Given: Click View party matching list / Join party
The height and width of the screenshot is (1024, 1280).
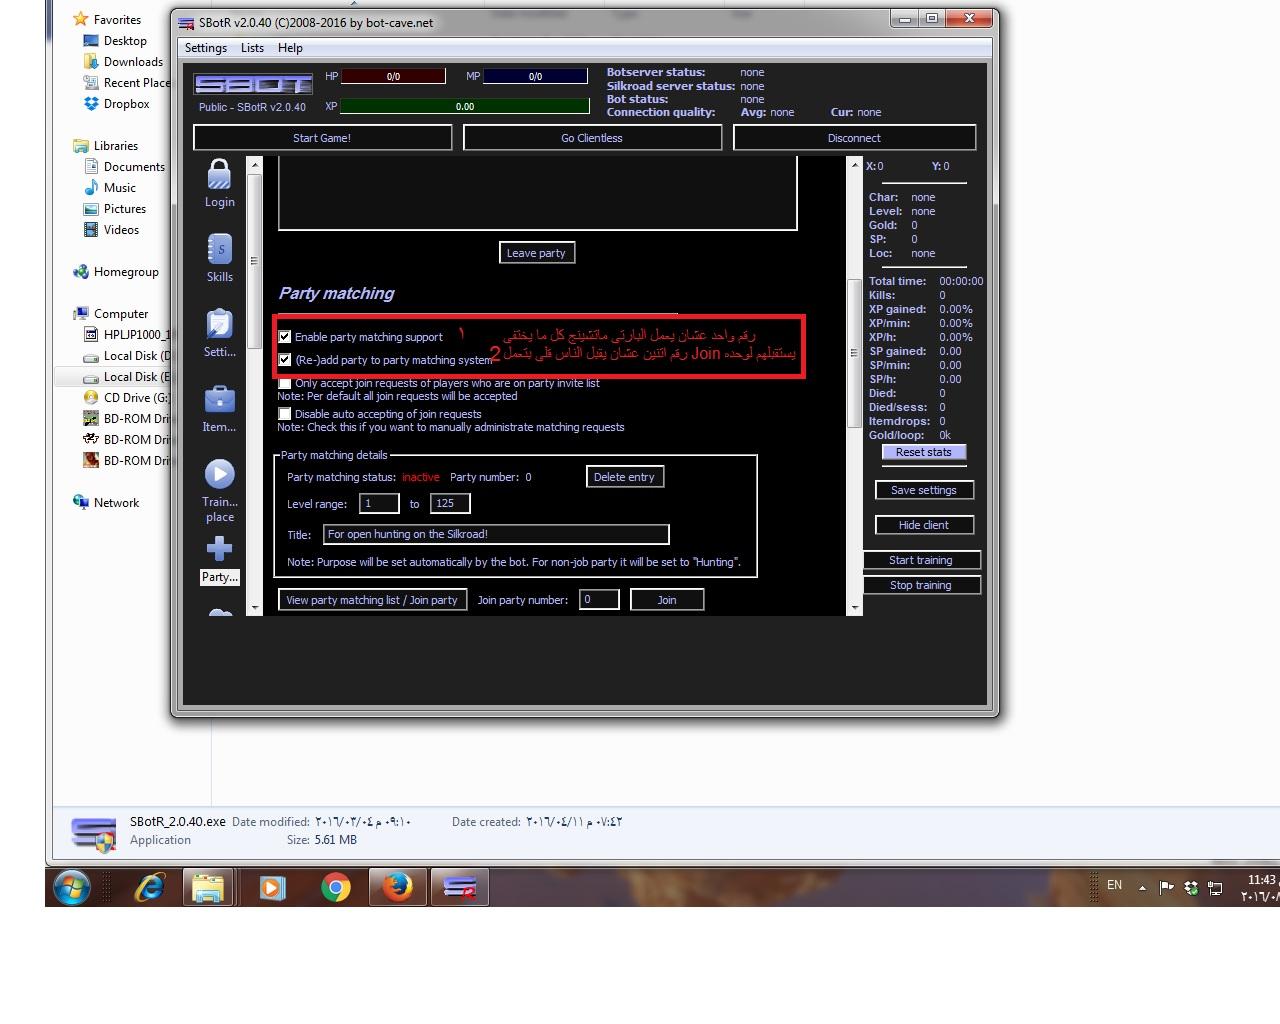Looking at the screenshot, I should coord(372,600).
